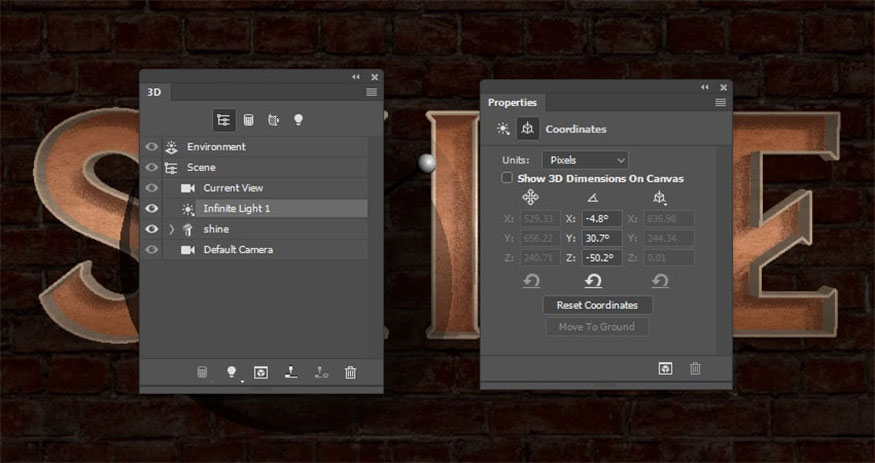This screenshot has width=875, height=463.
Task: Select the 3D panel tab
Action: 154,92
